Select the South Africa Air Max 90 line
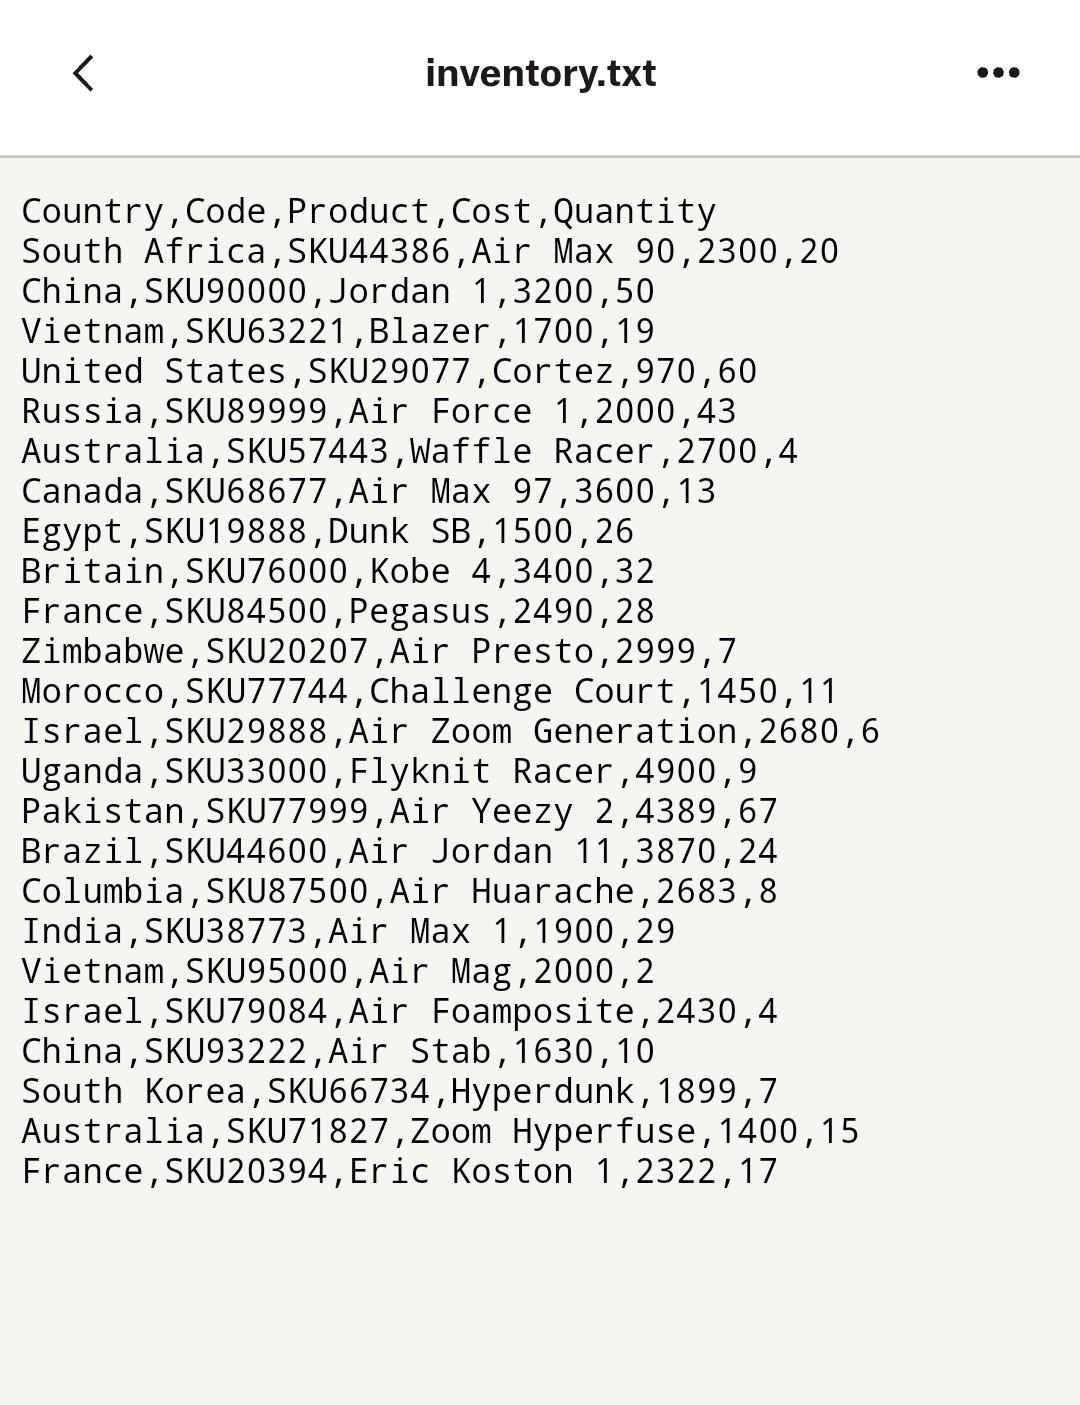The image size is (1080, 1405). pos(430,251)
